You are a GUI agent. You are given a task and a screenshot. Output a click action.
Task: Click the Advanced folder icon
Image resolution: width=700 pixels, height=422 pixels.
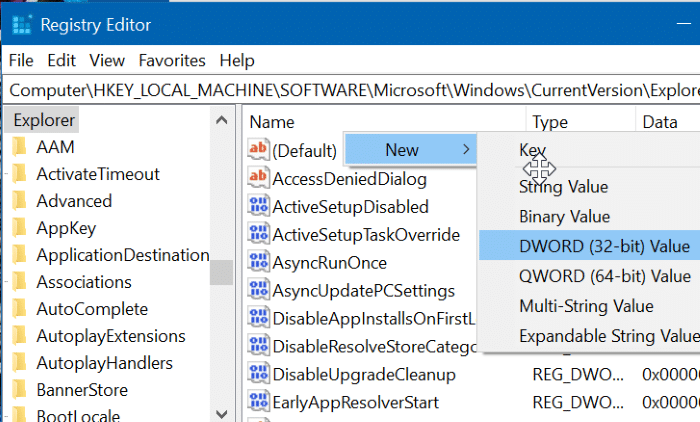click(x=20, y=201)
